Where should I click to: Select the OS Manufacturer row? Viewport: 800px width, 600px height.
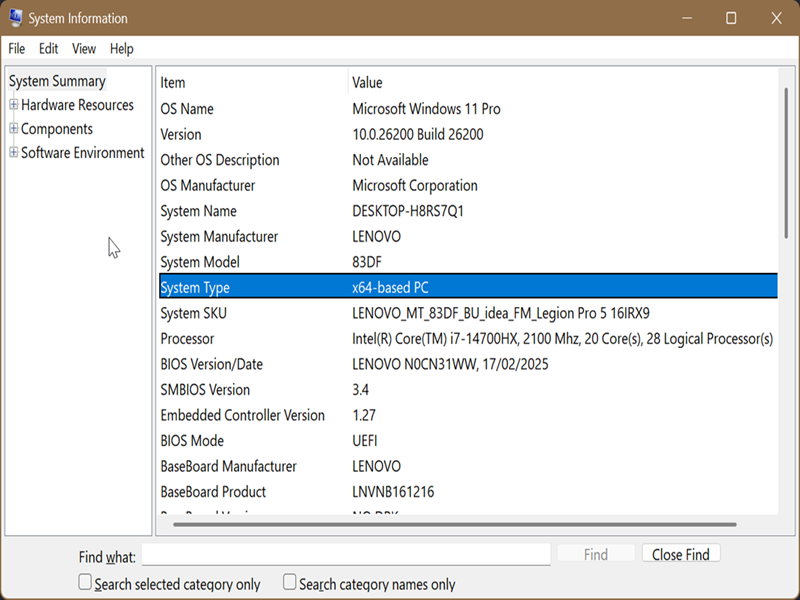coord(468,185)
